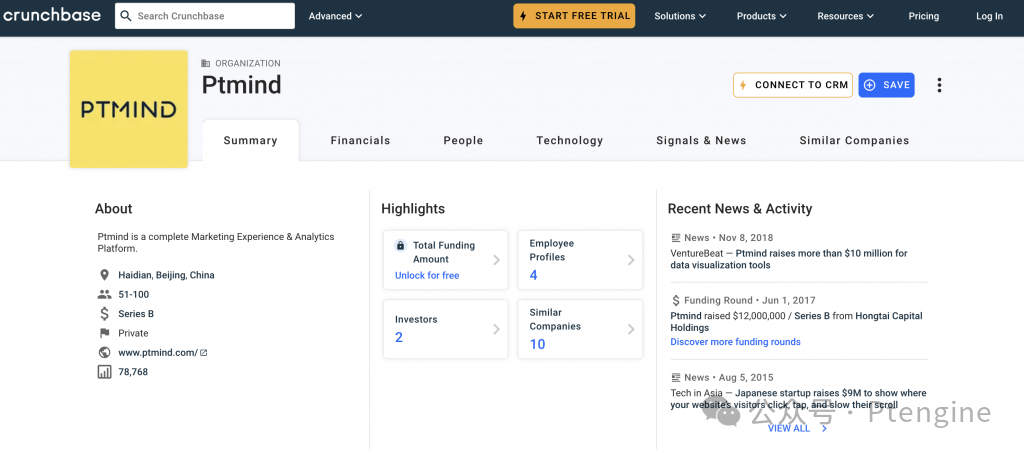
Task: Click the lock icon on Total Funding Amount
Action: pyautogui.click(x=400, y=245)
